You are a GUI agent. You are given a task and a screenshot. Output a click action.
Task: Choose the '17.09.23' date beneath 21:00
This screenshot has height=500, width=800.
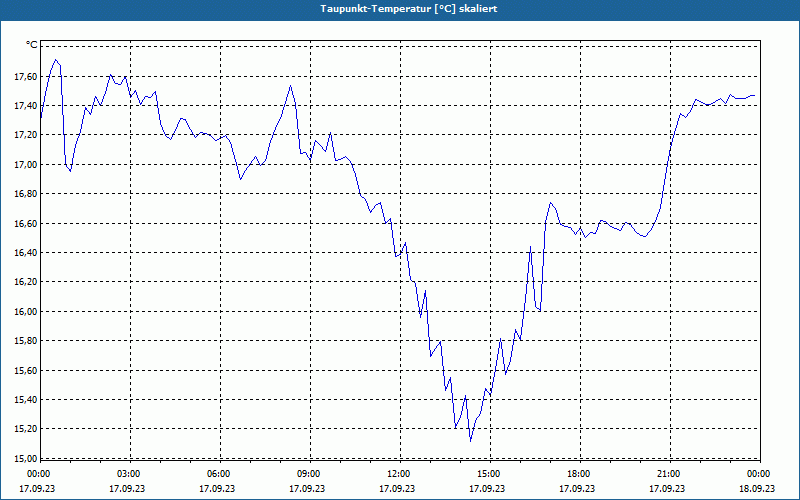coord(668,488)
